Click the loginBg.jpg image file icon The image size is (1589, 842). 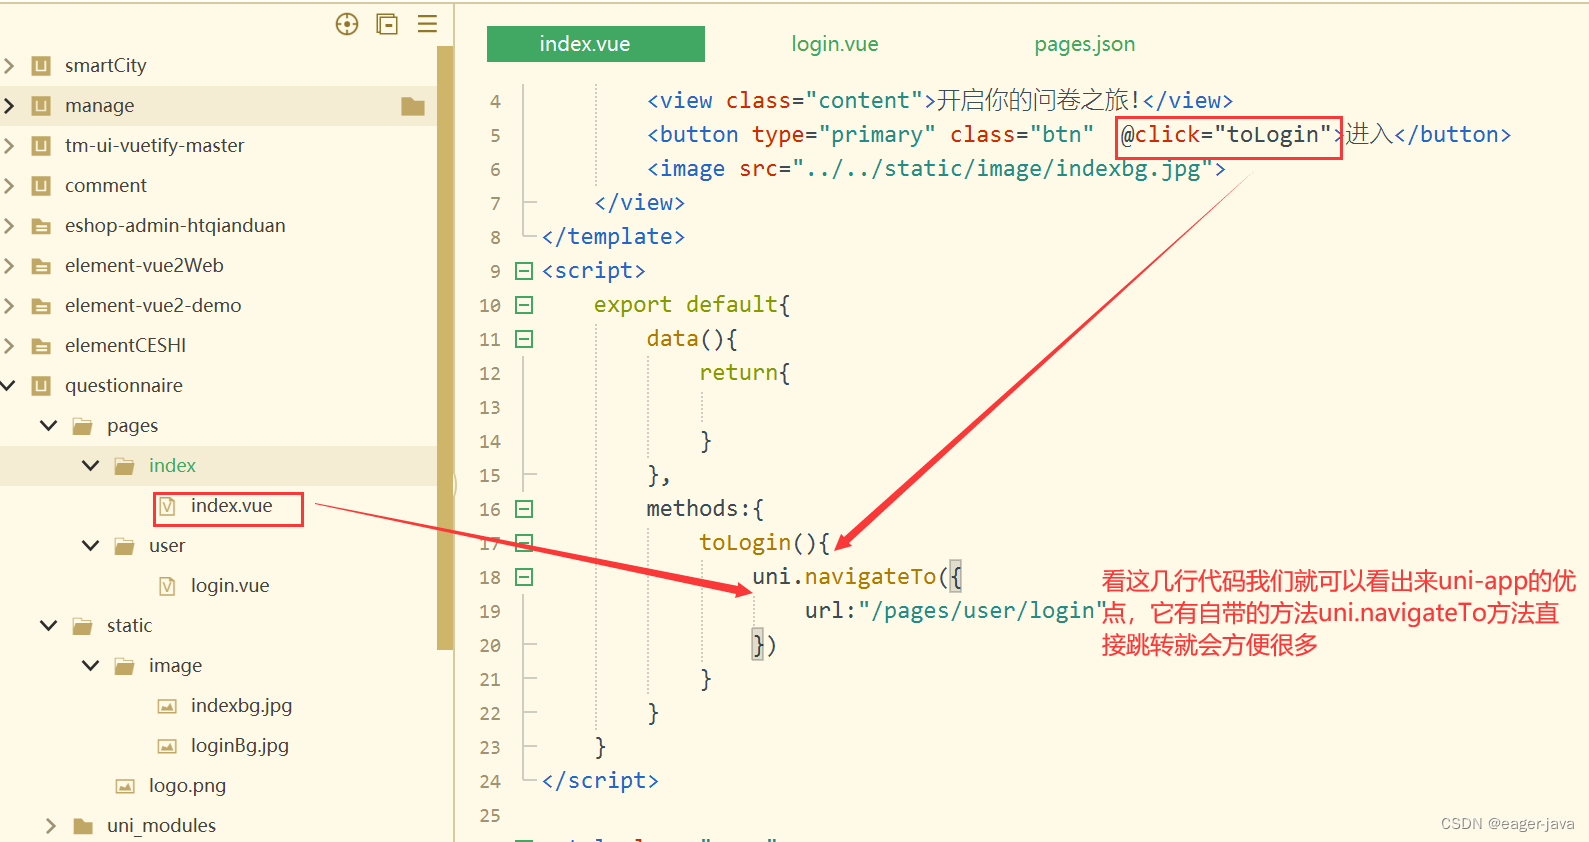click(167, 746)
